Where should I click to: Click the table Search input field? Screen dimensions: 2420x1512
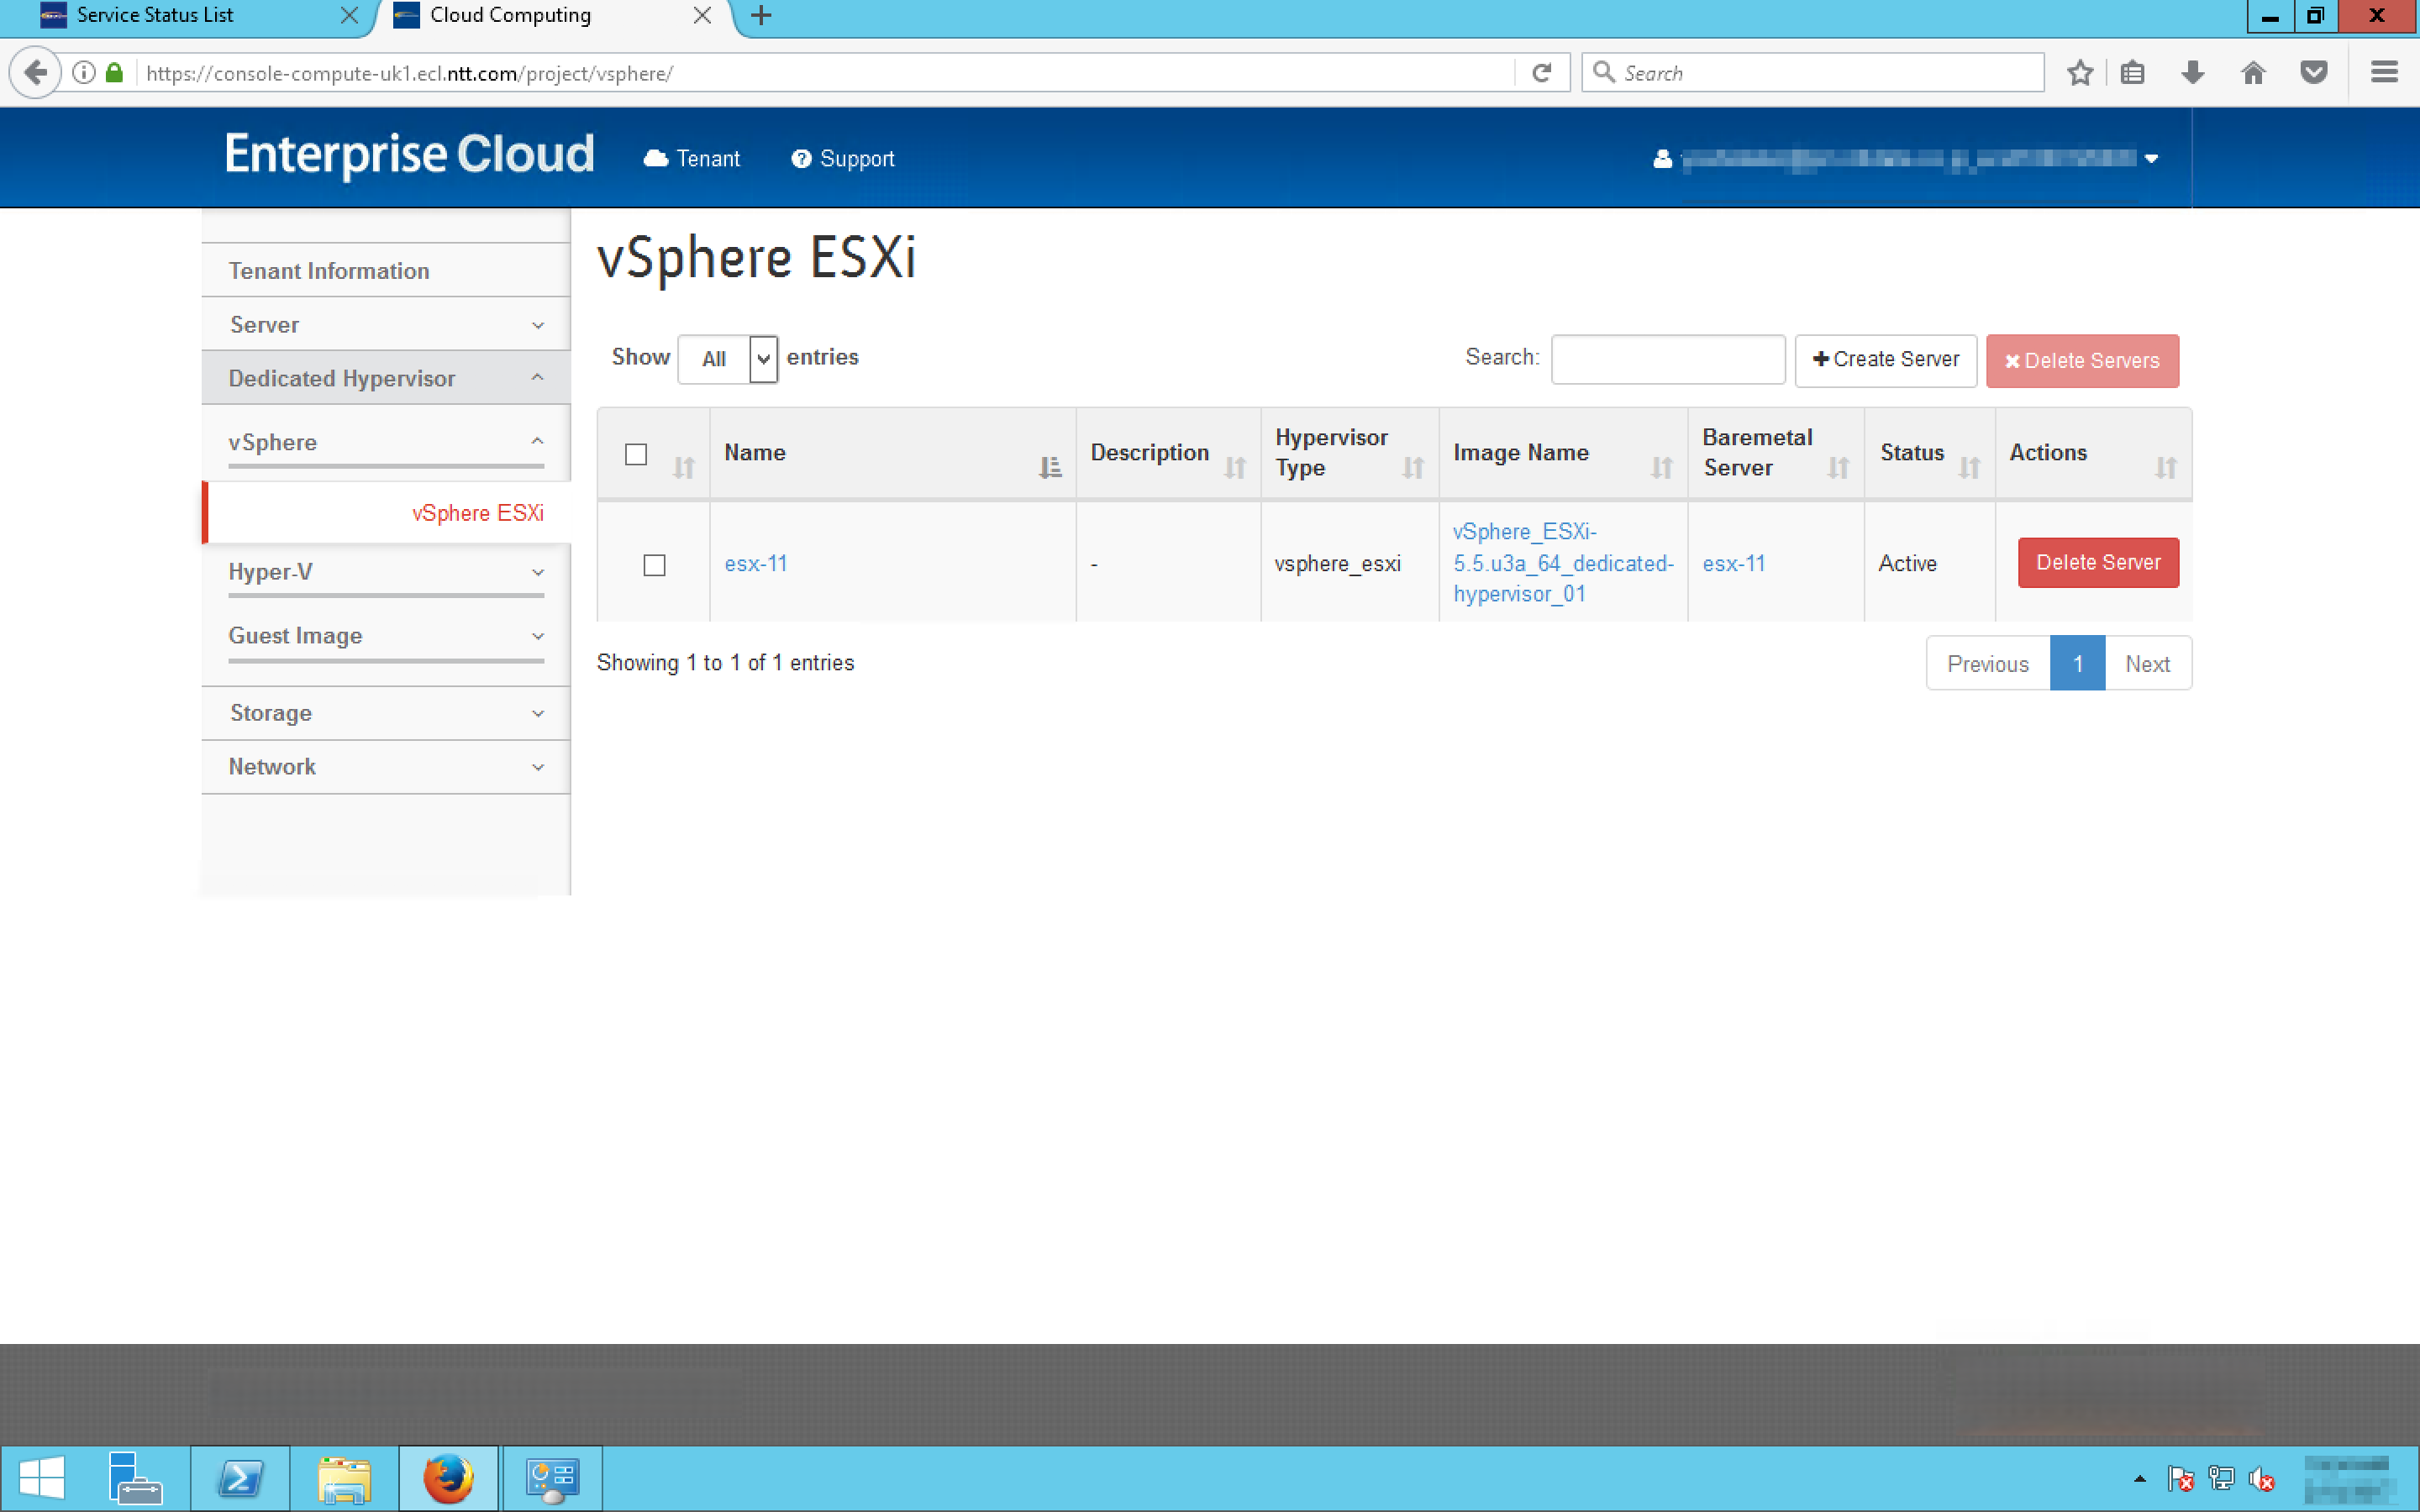click(1667, 360)
